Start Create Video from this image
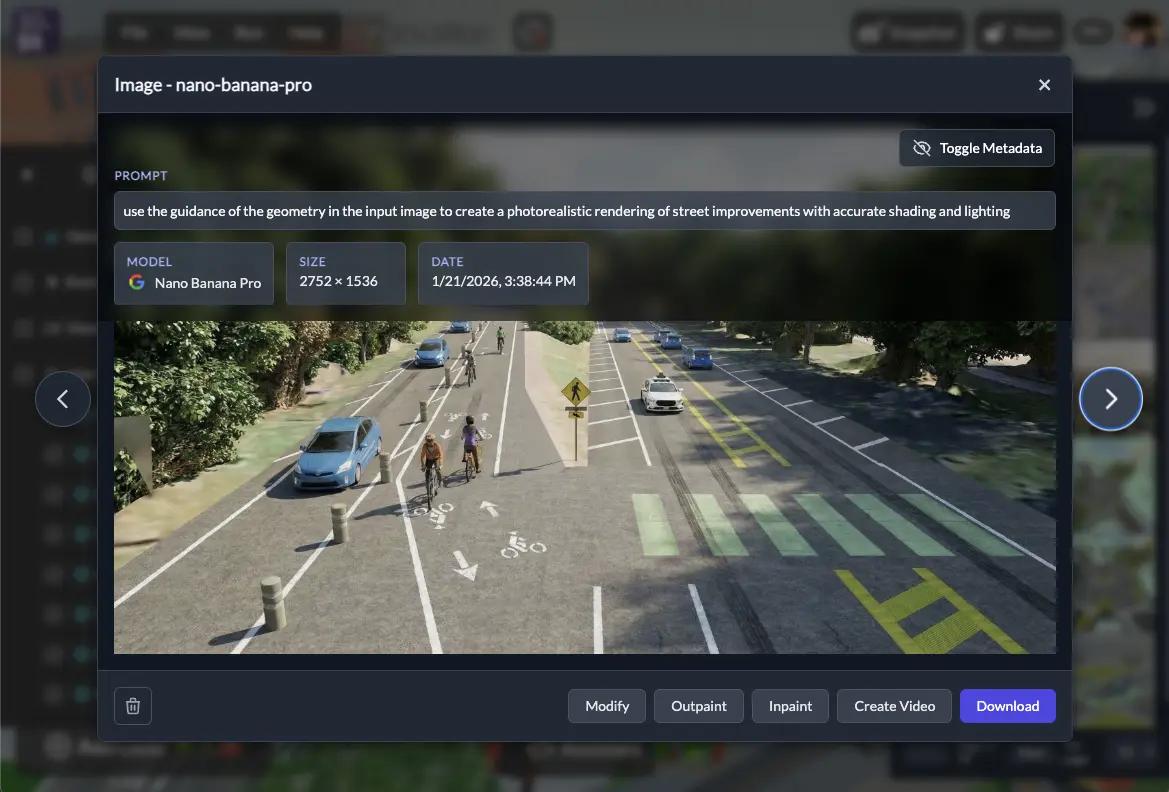The width and height of the screenshot is (1169, 792). [894, 706]
